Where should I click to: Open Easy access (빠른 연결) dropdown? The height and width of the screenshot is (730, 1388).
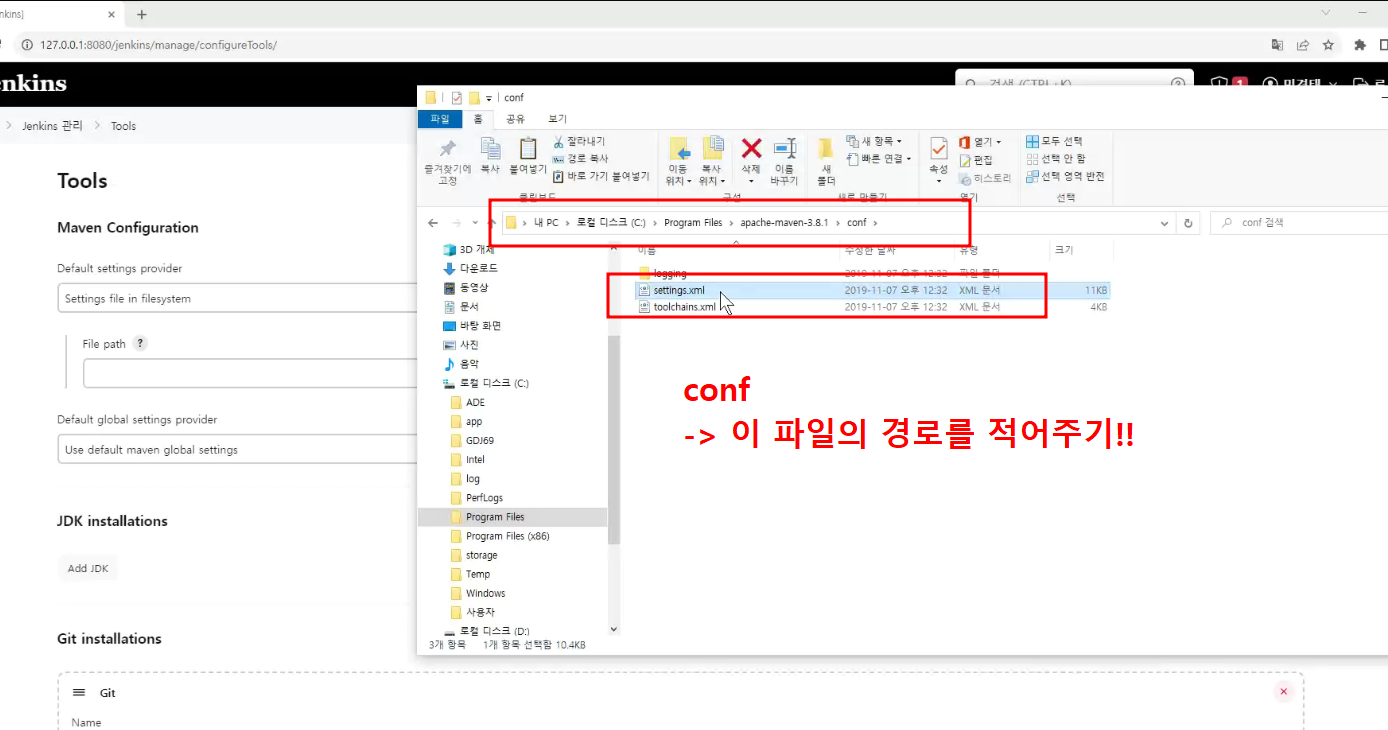(879, 158)
